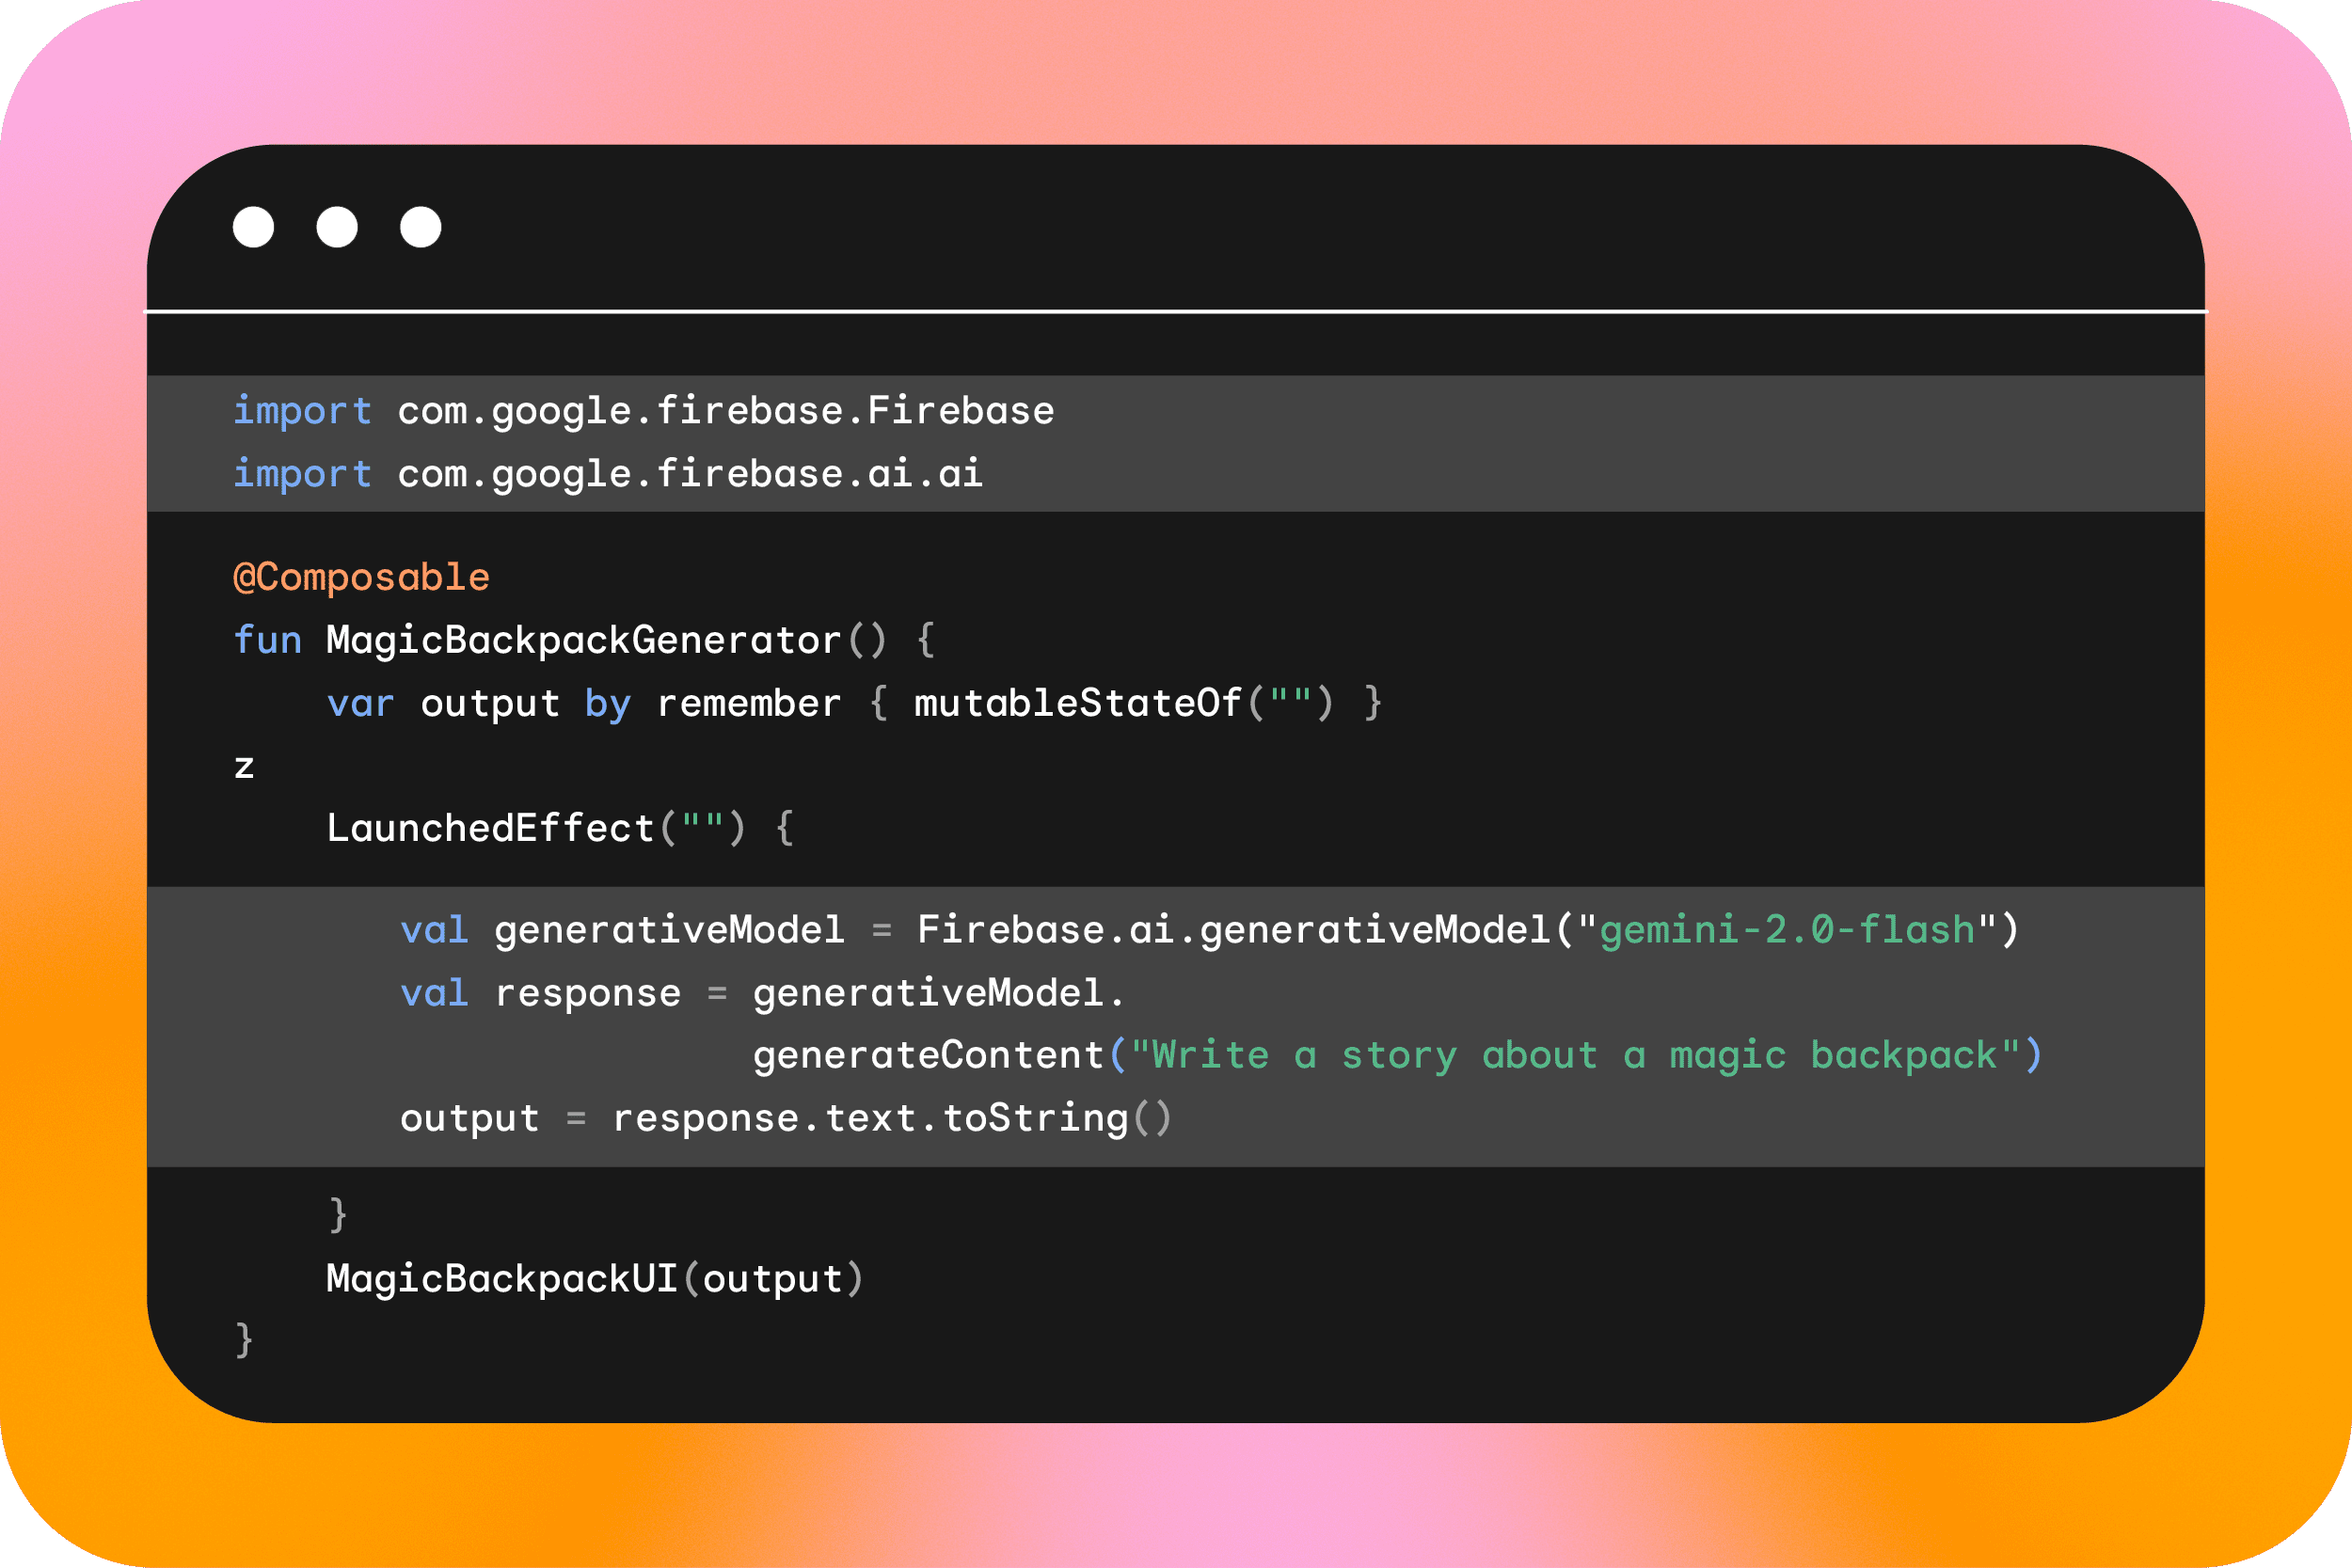The height and width of the screenshot is (1568, 2352).
Task: Click the remember keyword
Action: pyautogui.click(x=748, y=703)
